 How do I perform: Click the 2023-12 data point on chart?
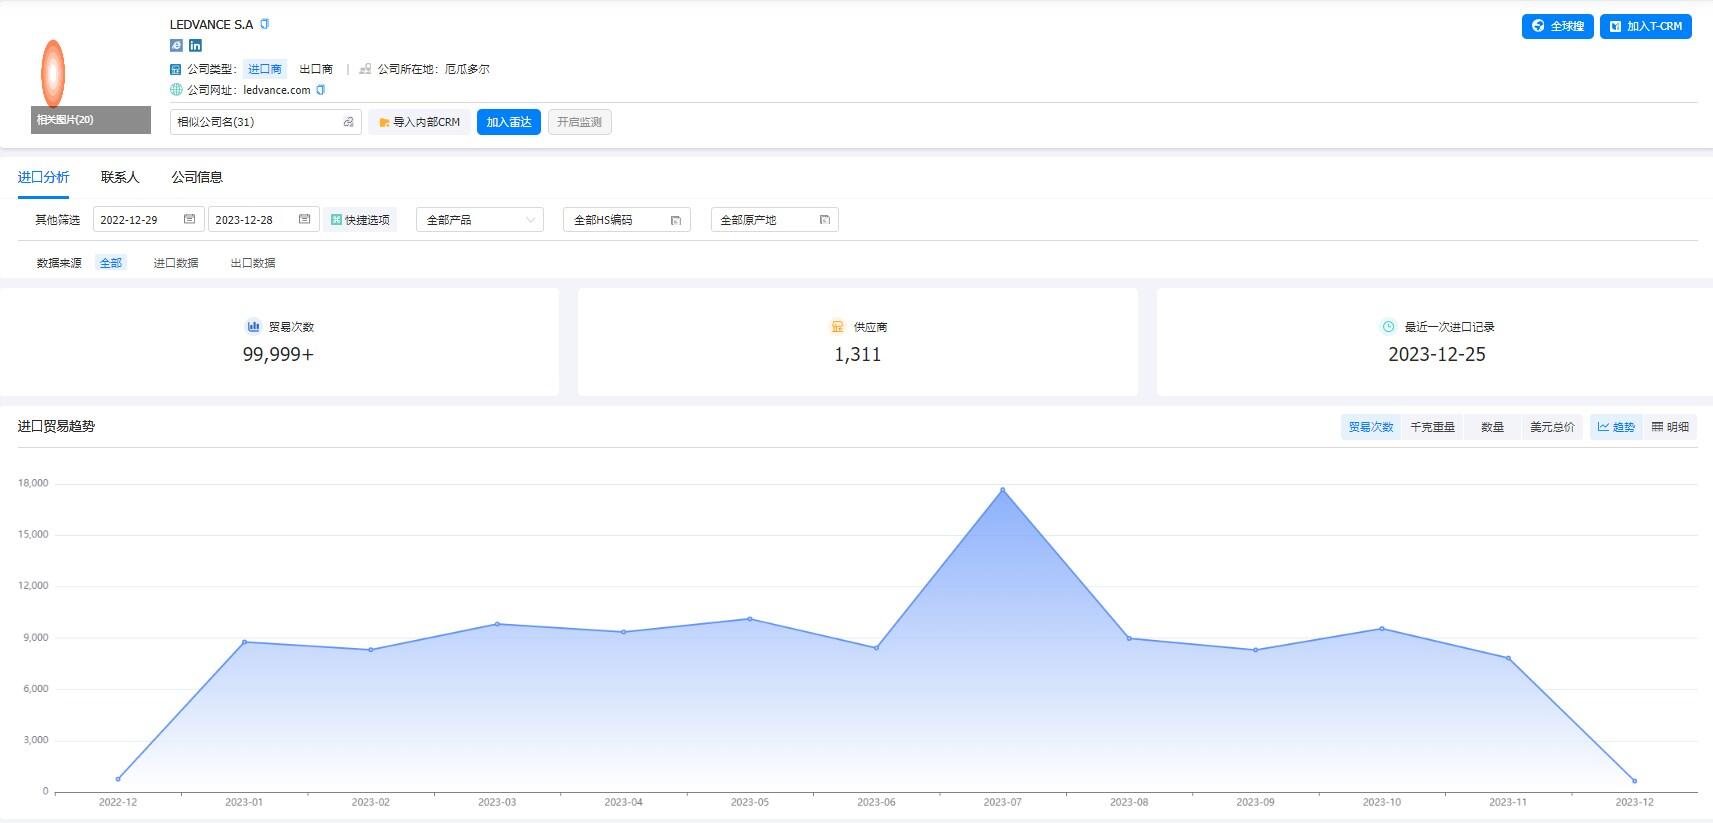click(1635, 781)
